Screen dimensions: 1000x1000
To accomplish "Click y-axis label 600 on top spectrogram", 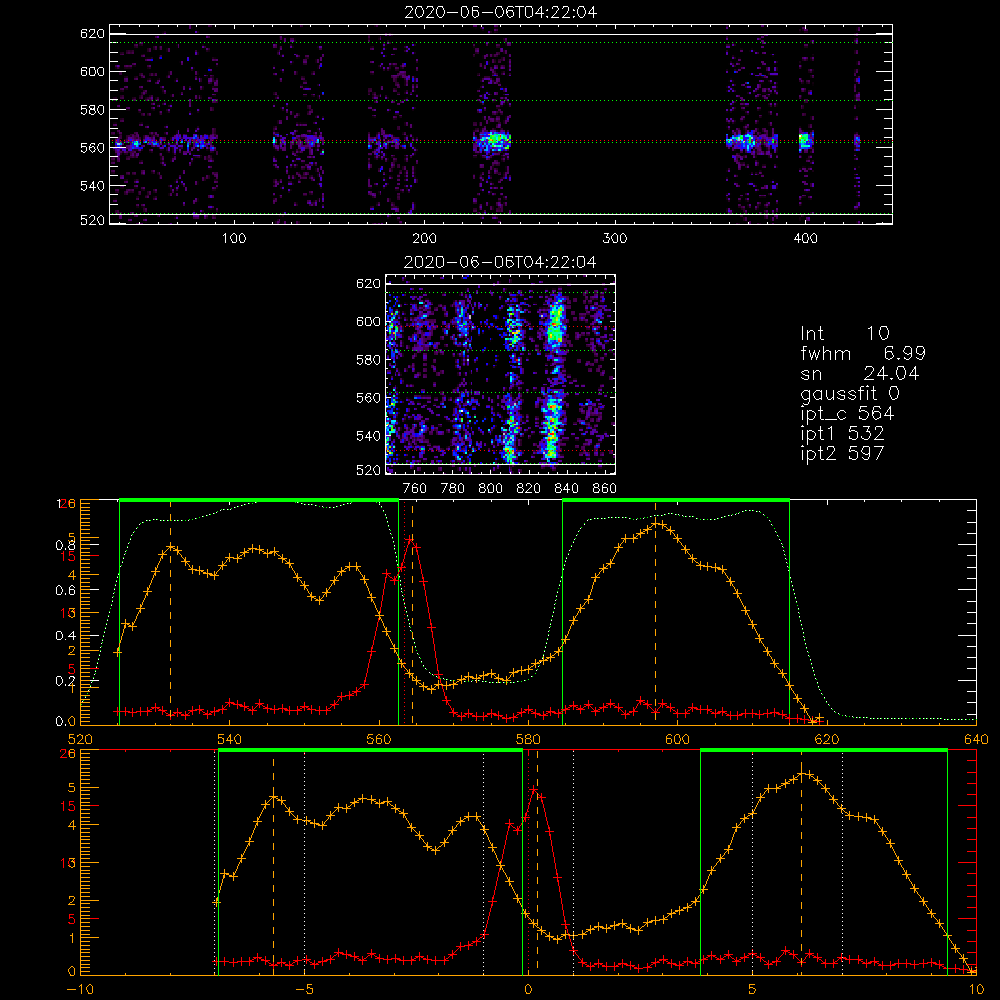I will tap(92, 71).
